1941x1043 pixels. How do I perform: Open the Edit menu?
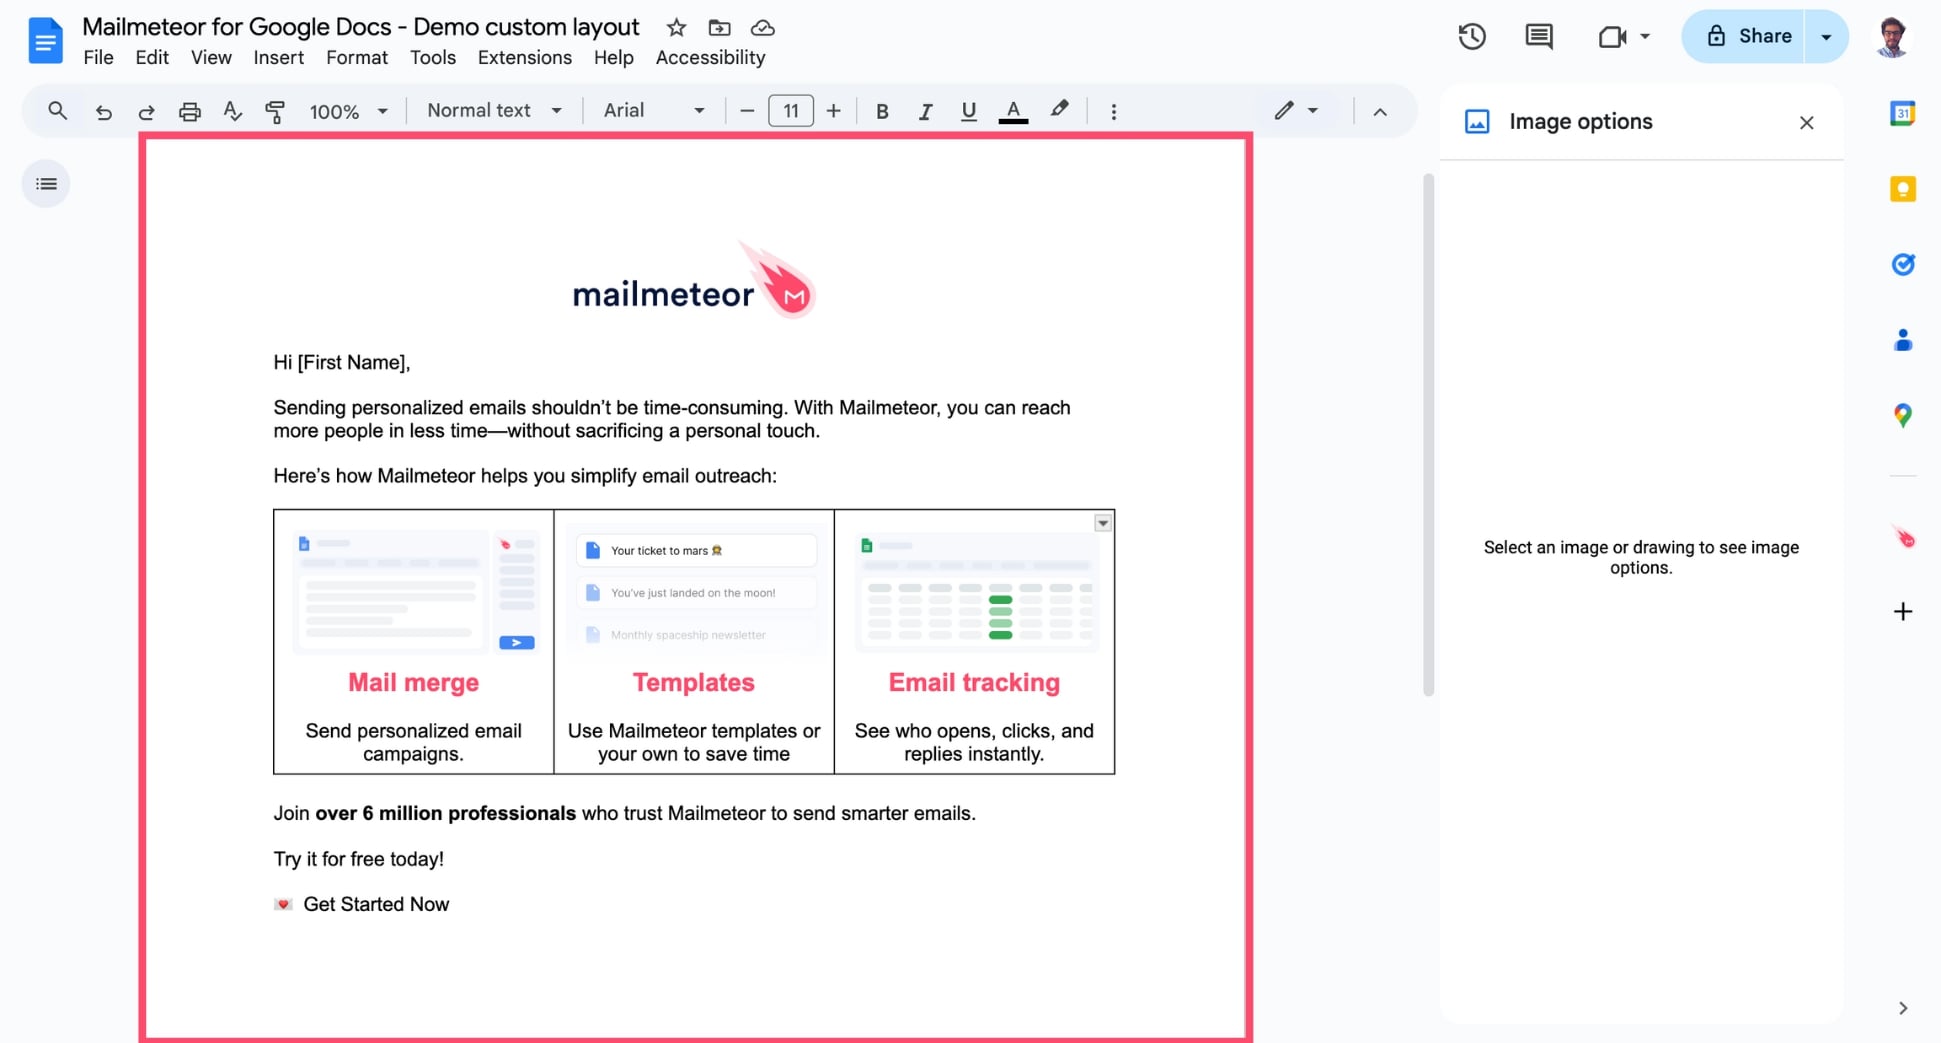click(152, 58)
